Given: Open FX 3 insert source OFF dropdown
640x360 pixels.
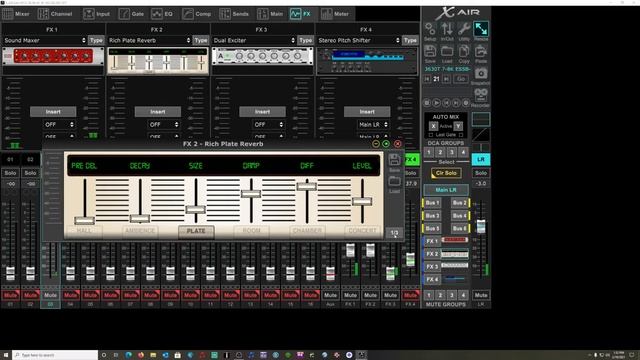Looking at the screenshot, I should click(x=268, y=124).
